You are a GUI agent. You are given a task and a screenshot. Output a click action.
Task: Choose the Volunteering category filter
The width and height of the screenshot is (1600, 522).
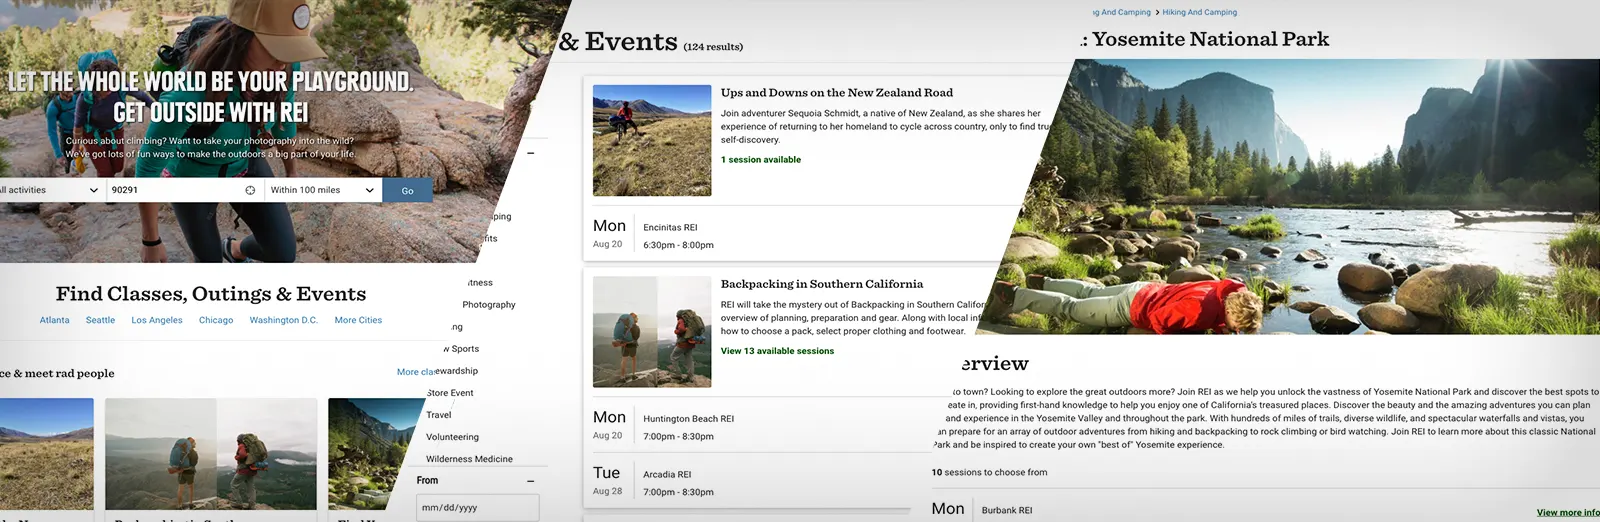pos(452,437)
